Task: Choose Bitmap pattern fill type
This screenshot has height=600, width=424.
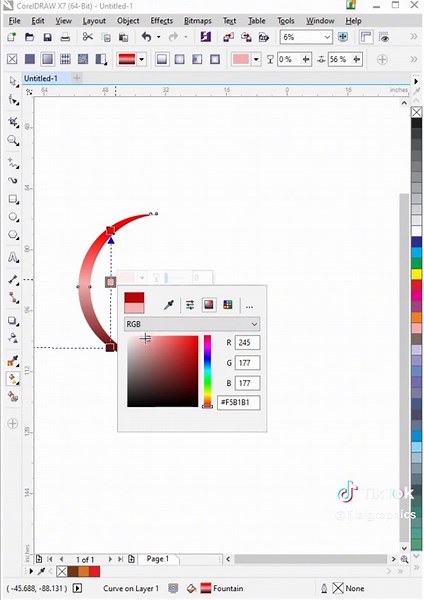Action: point(83,59)
